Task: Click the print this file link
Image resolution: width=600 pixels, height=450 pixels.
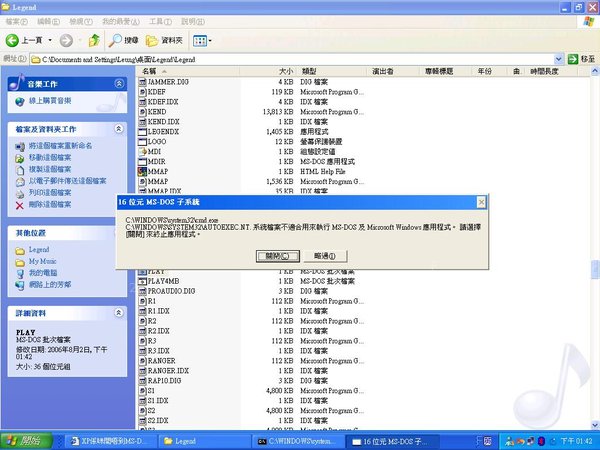Action: point(50,192)
